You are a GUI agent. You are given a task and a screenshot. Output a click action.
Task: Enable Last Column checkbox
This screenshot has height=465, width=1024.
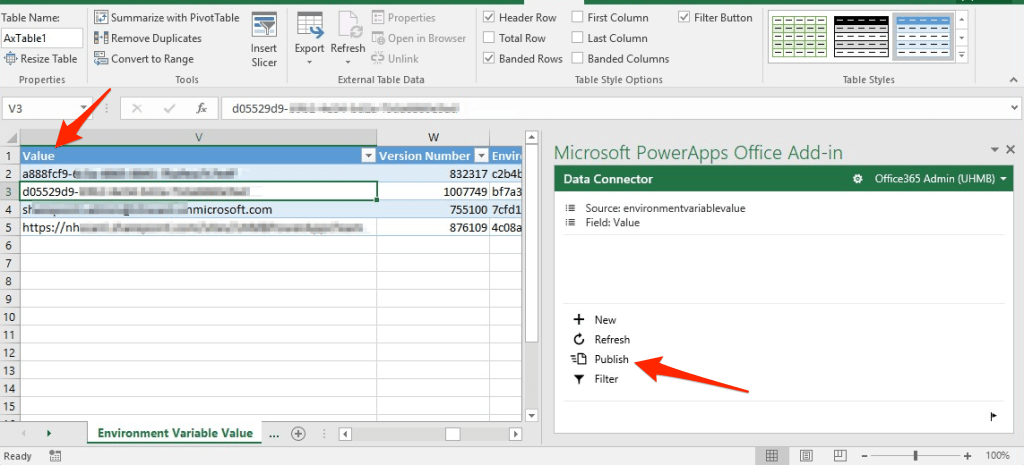(x=577, y=38)
